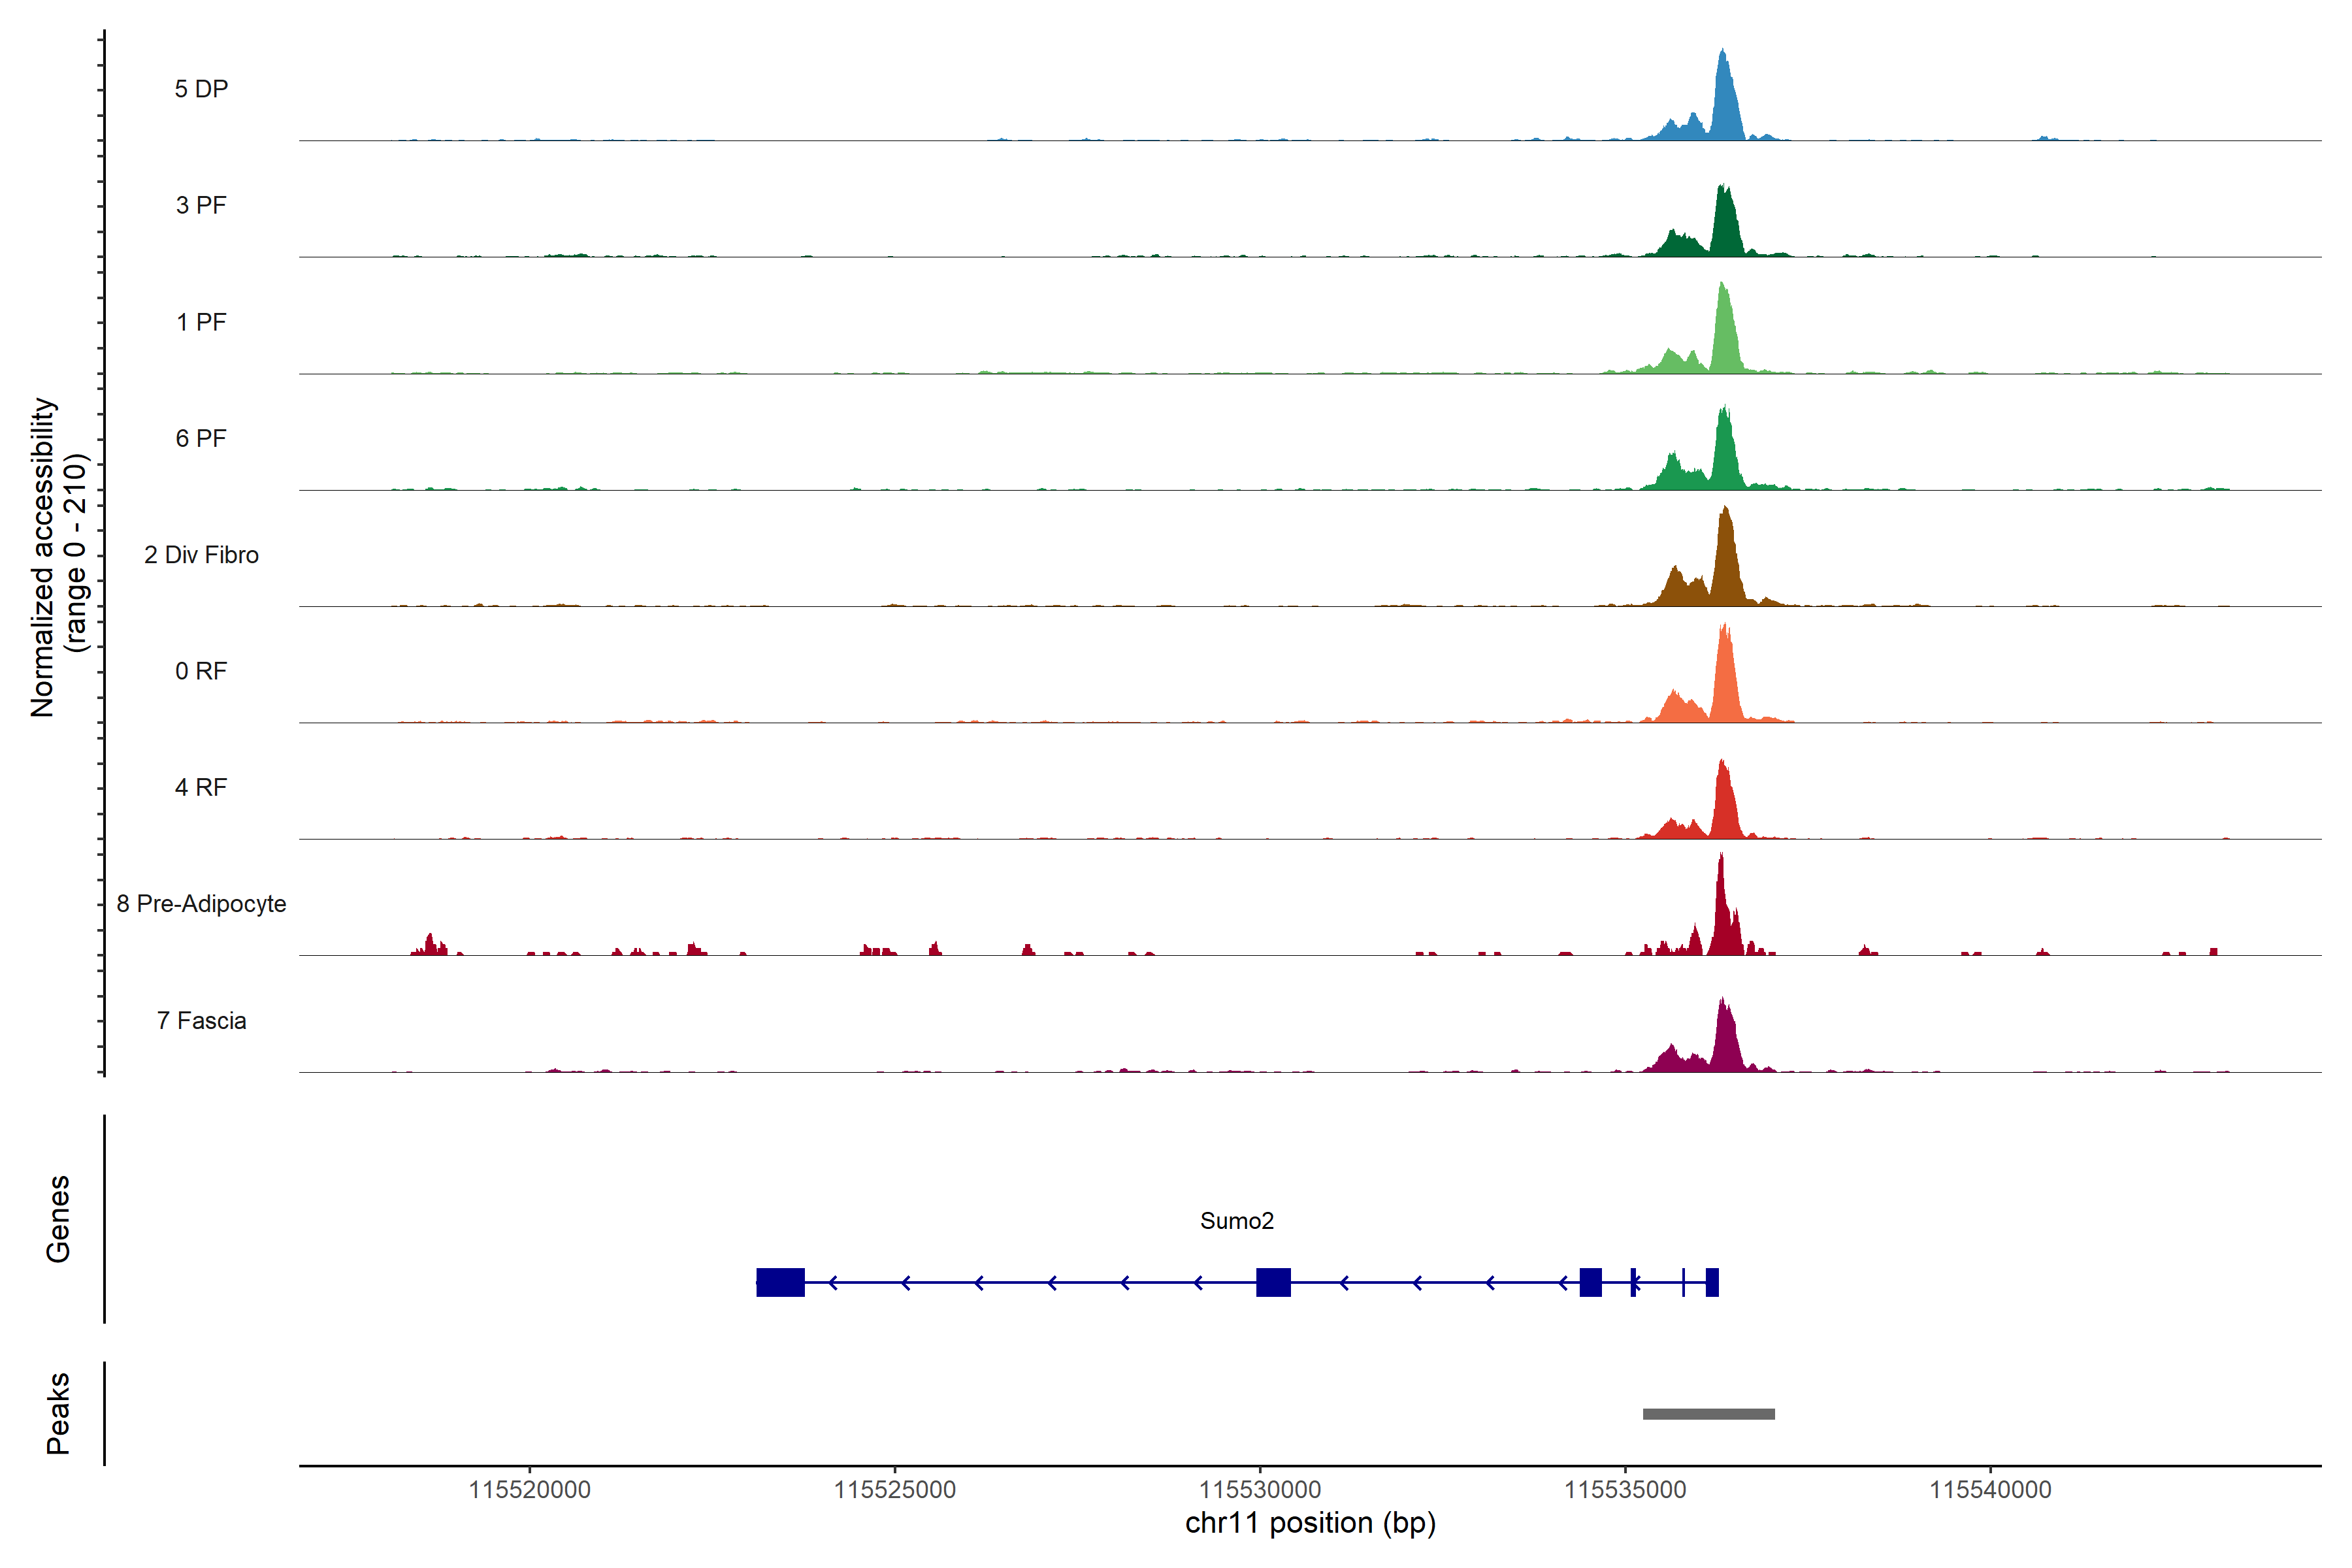
Task: Click the 4 RF track label
Action: point(201,787)
